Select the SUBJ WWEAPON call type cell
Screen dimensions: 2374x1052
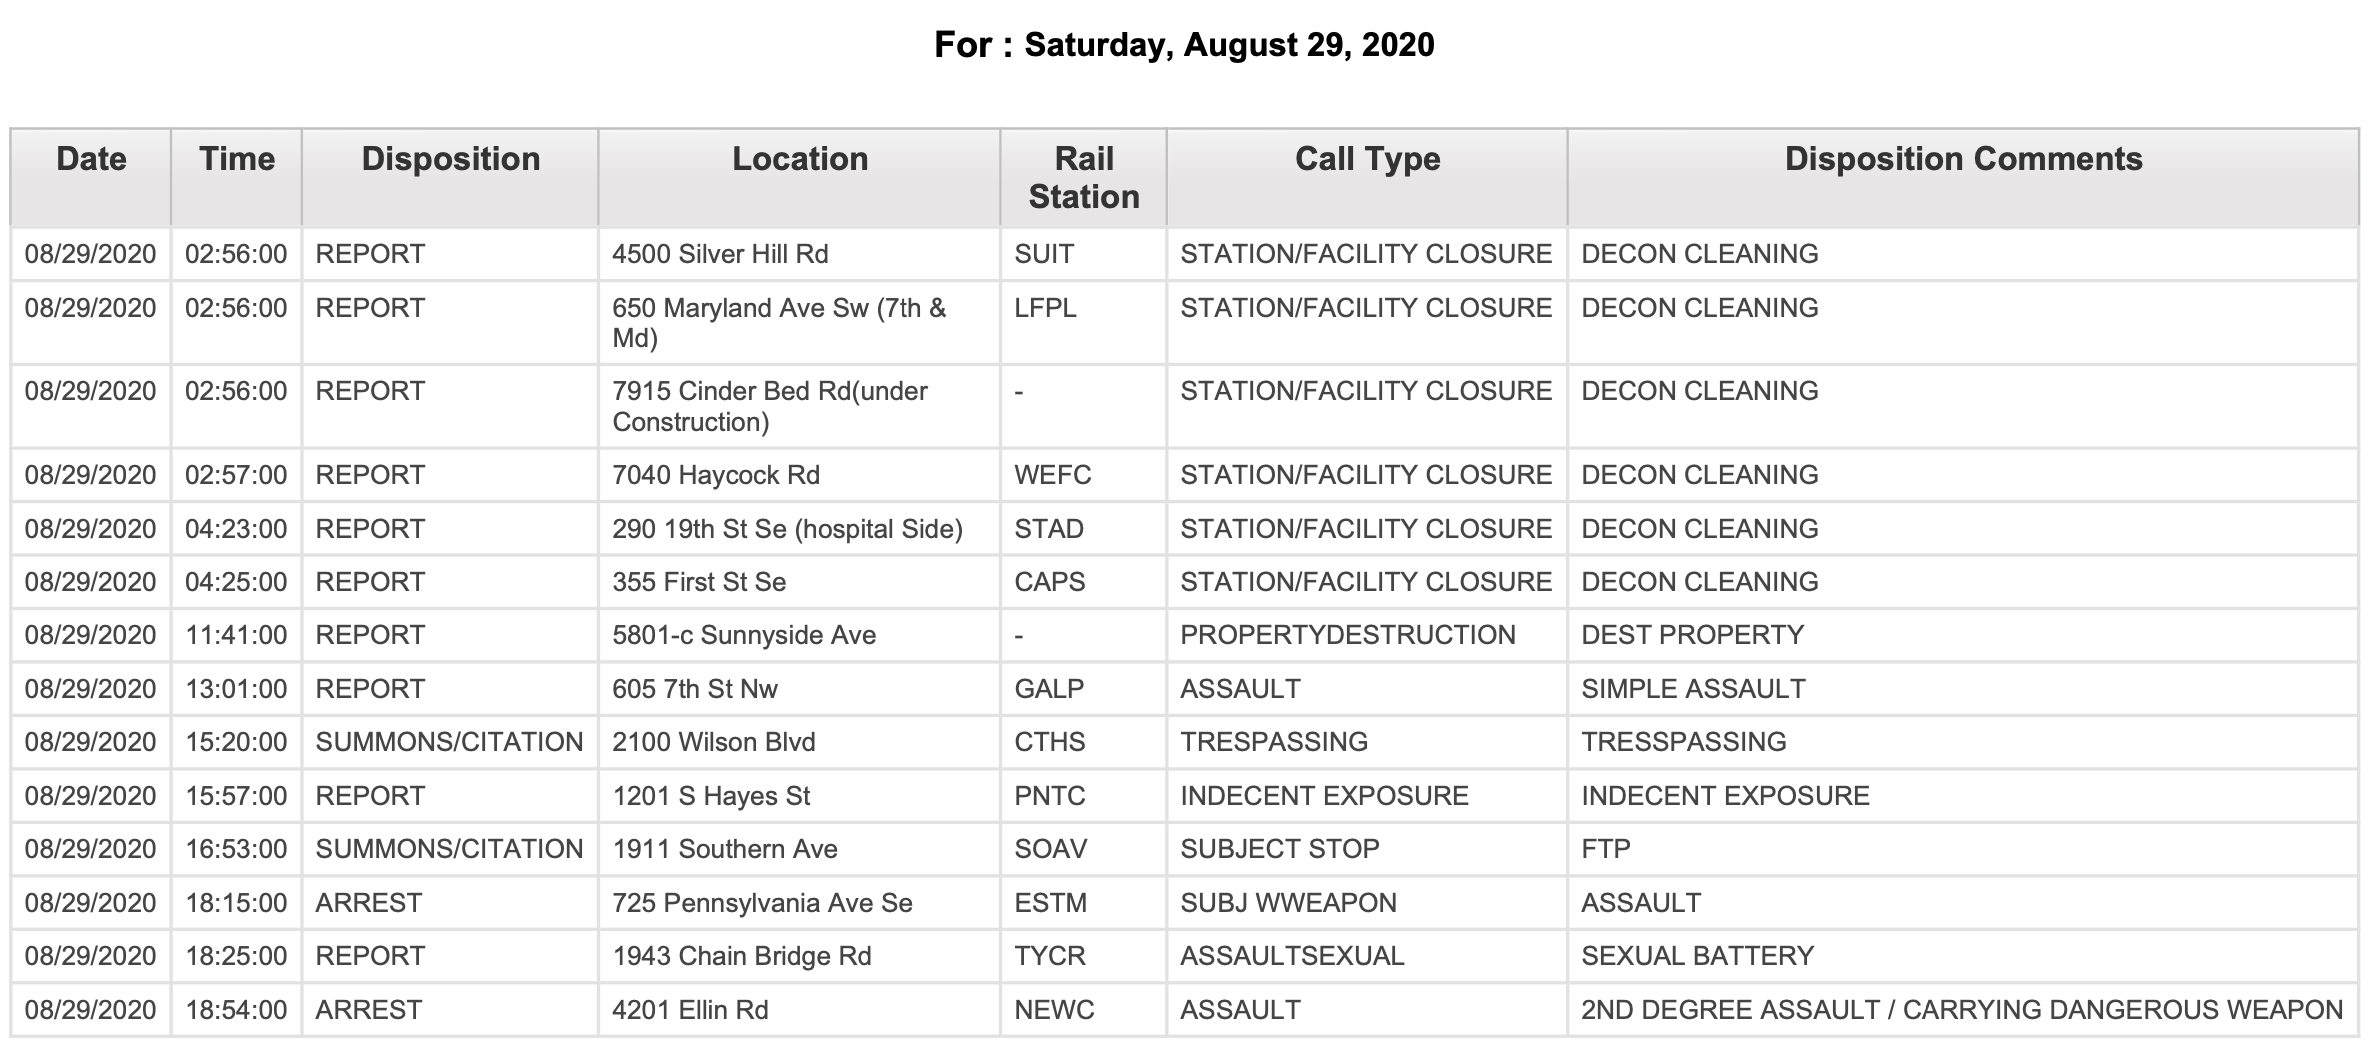pos(1367,903)
